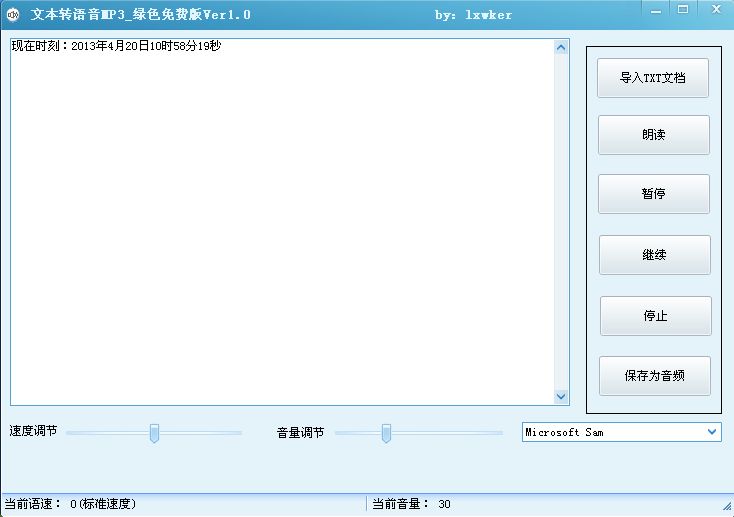This screenshot has width=734, height=517.
Task: Click the text area's scroll up arrow
Action: tap(561, 47)
